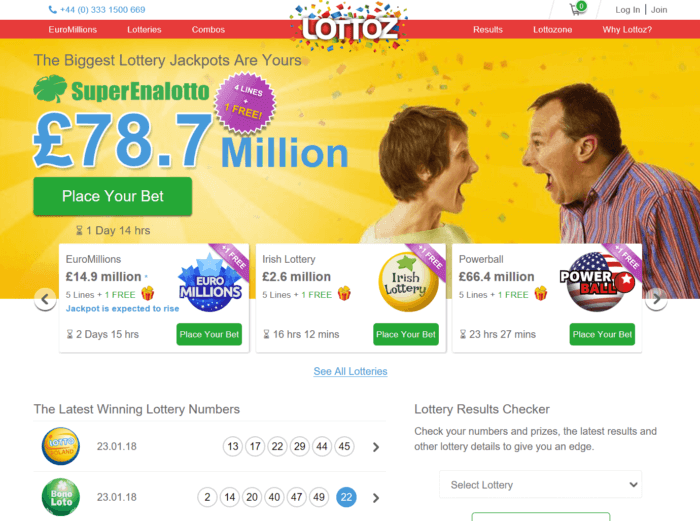Open the shopping cart icon

pos(578,9)
